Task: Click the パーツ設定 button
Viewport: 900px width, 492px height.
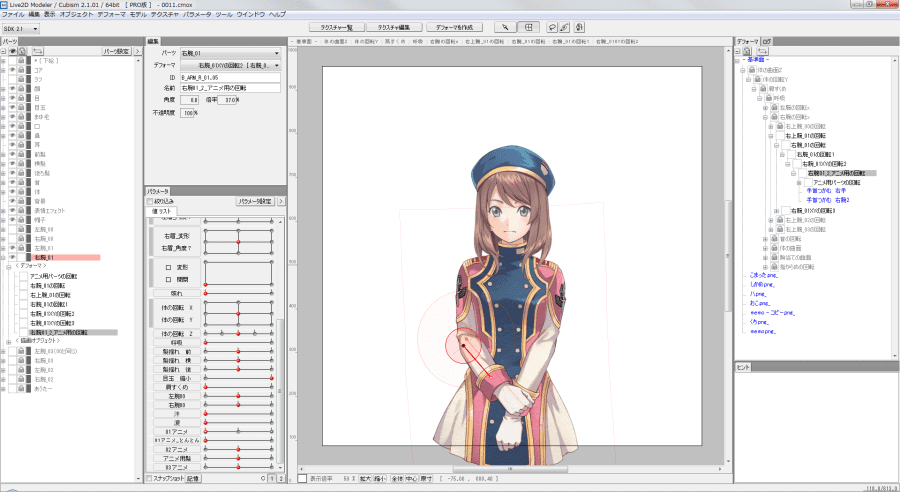Action: point(117,51)
